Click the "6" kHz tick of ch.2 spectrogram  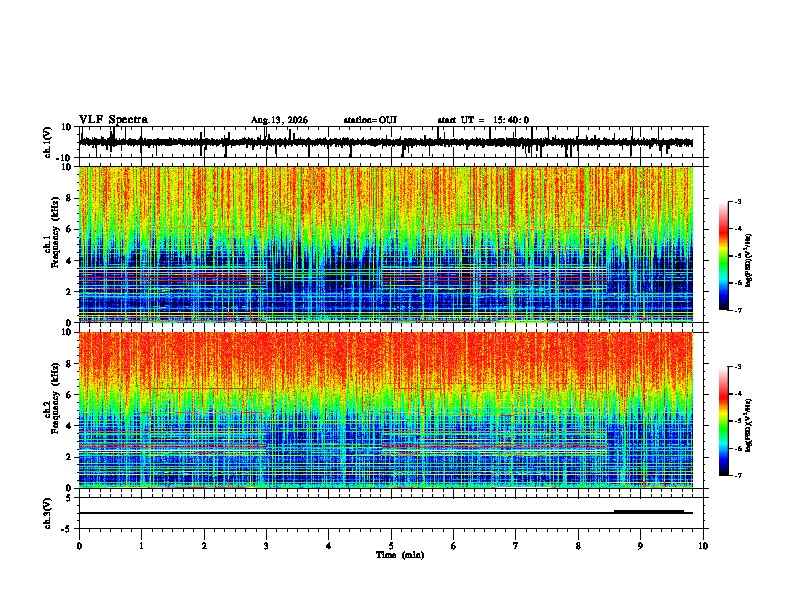(x=69, y=394)
